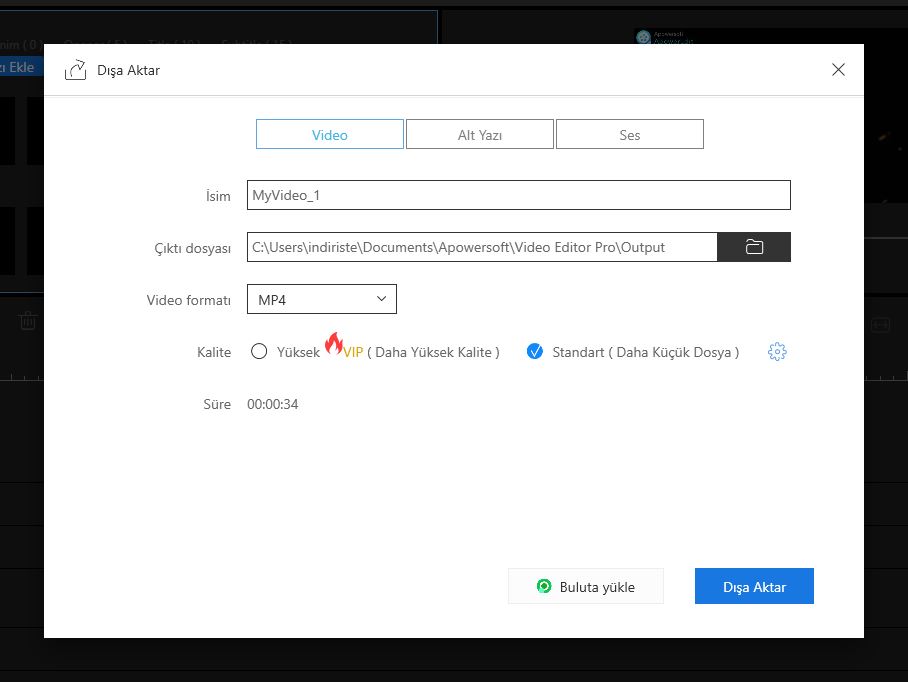Viewport: 908px width, 682px height.
Task: Click the Buluta yükle button
Action: click(x=585, y=586)
